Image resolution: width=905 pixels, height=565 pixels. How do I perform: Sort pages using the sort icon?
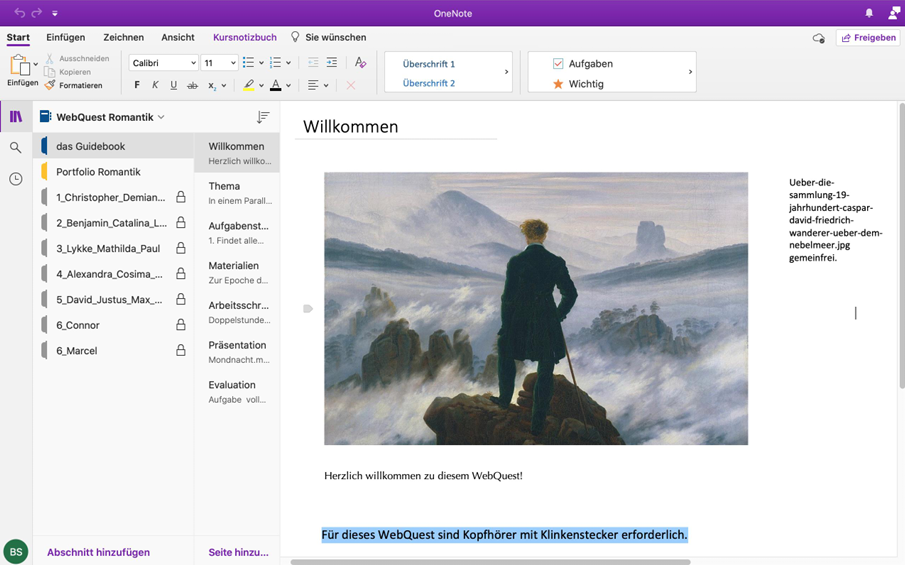click(x=263, y=117)
